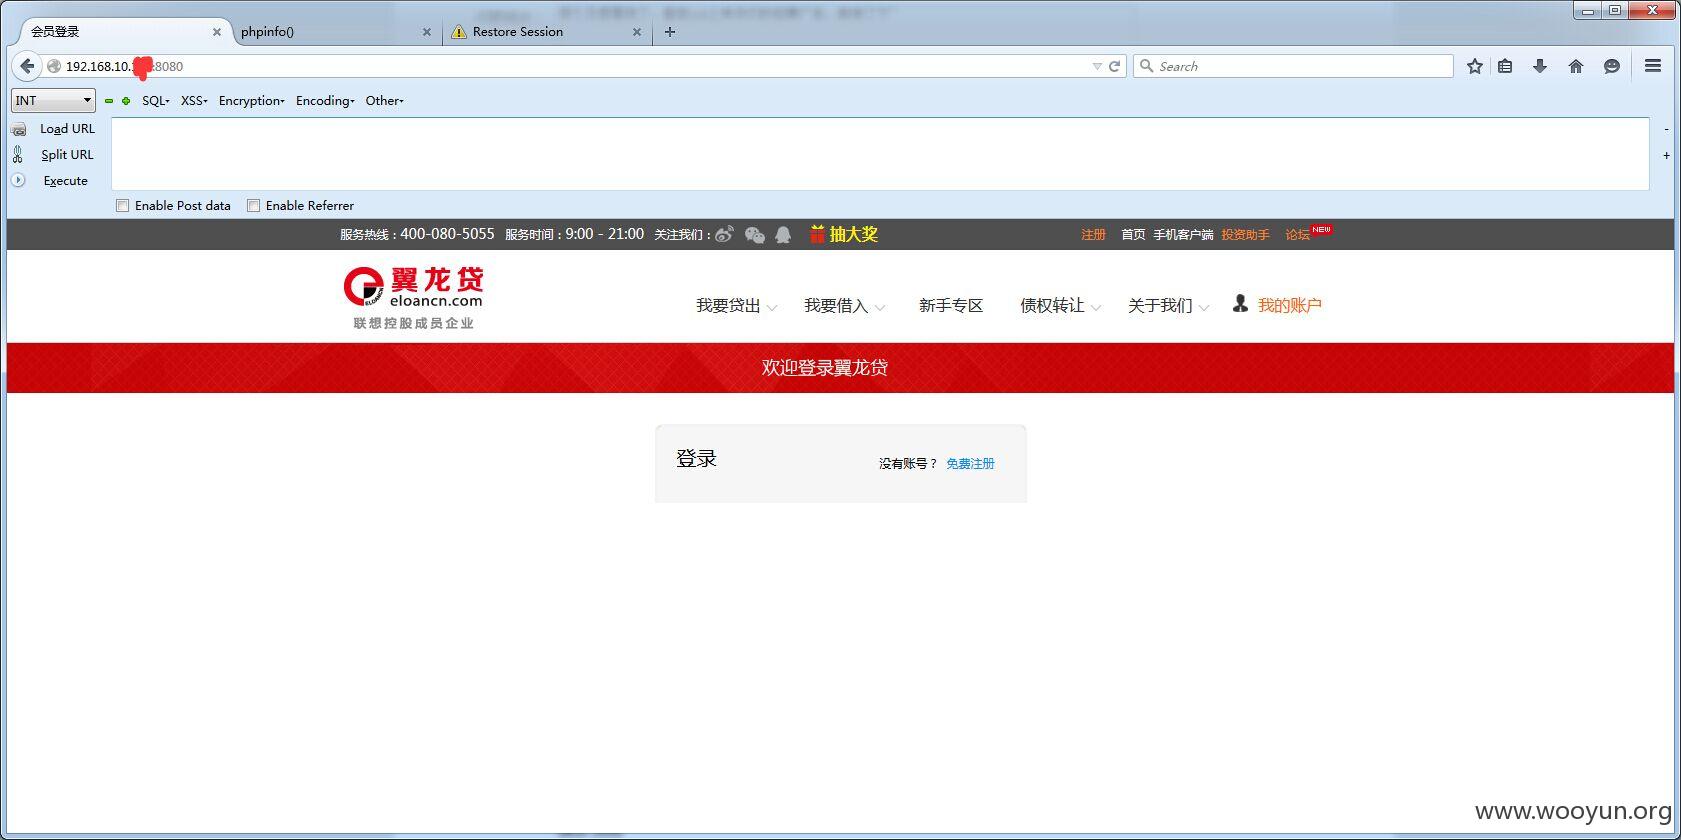The width and height of the screenshot is (1681, 840).
Task: Go back with the browser back arrow
Action: (27, 66)
